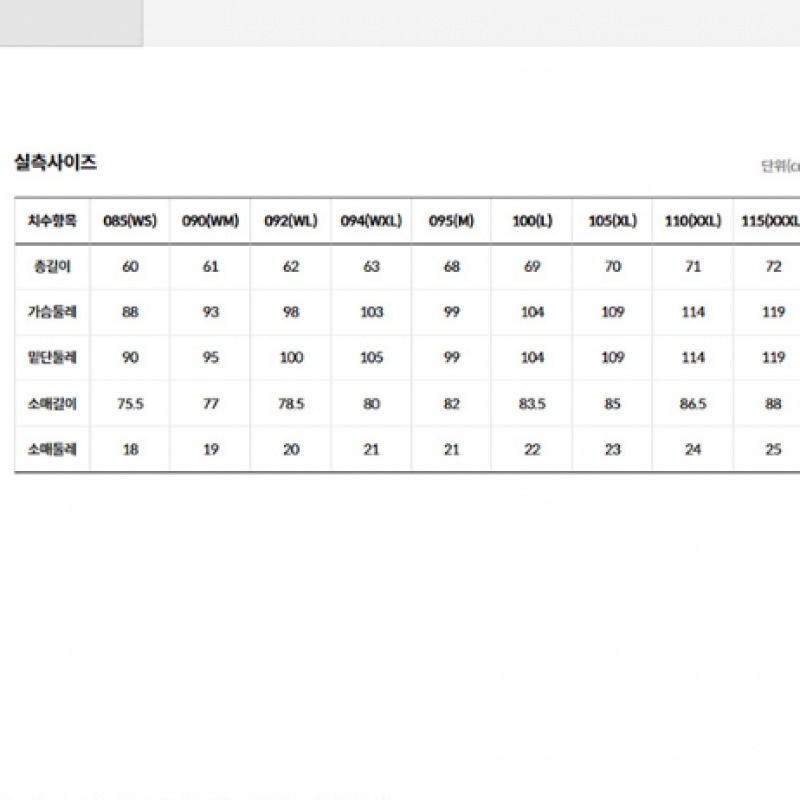Select the 가슴둘레 row label

pos(52,312)
